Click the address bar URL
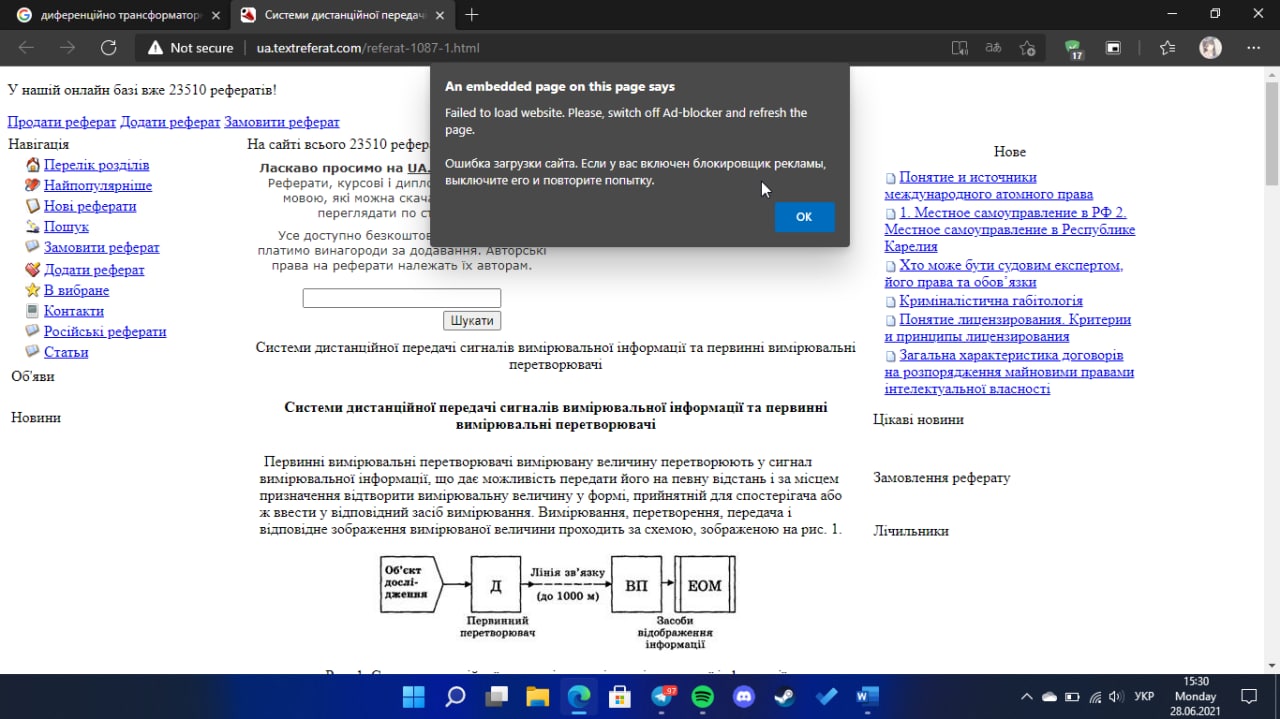1280x719 pixels. tap(368, 48)
